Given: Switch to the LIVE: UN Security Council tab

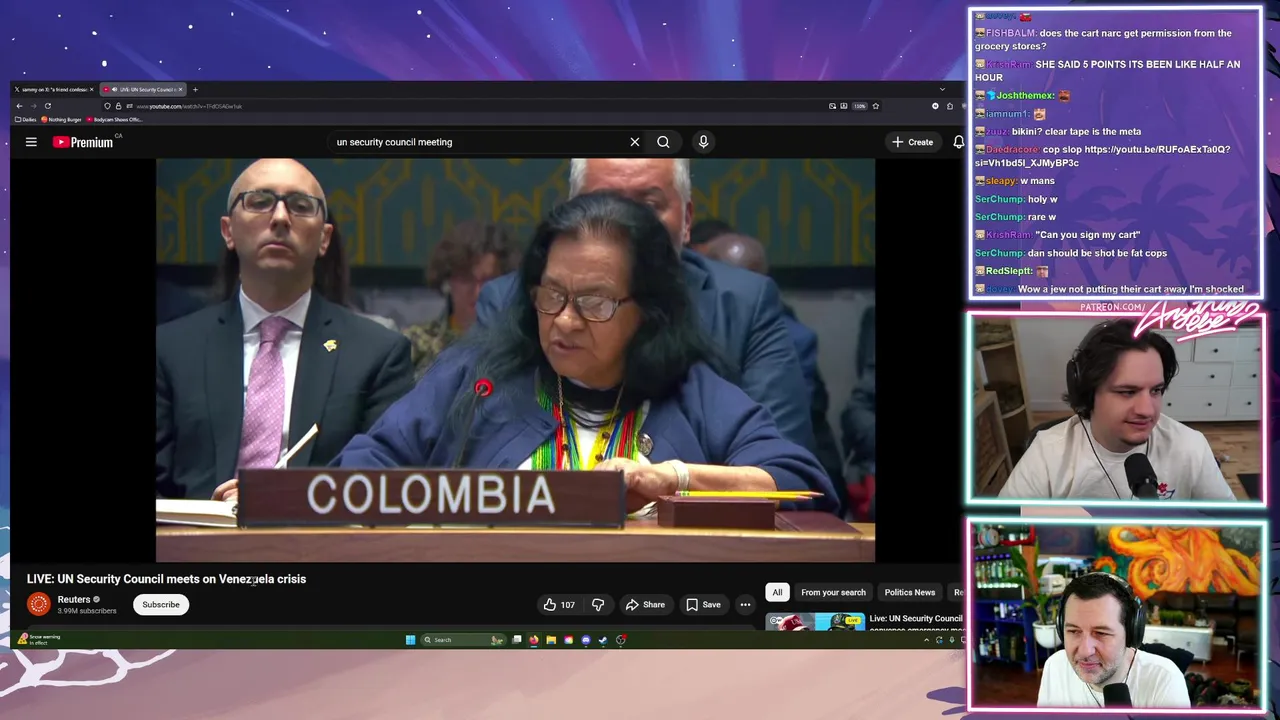Looking at the screenshot, I should (143, 89).
